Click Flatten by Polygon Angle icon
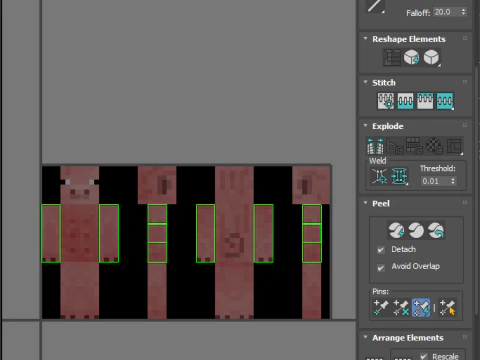The height and width of the screenshot is (360, 480). click(x=395, y=147)
